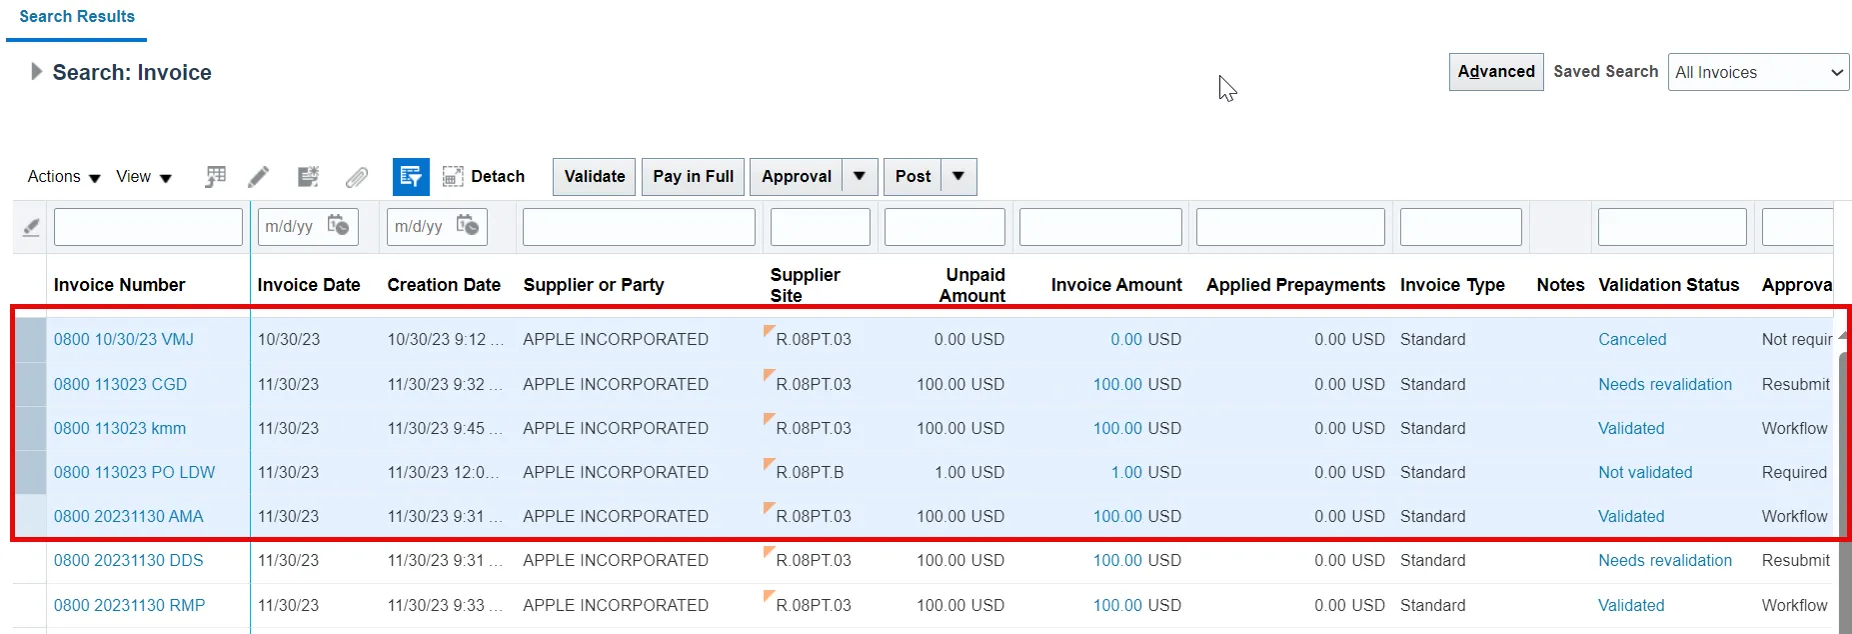Open the Approval button dropdown arrow
The width and height of the screenshot is (1852, 634).
pos(859,177)
